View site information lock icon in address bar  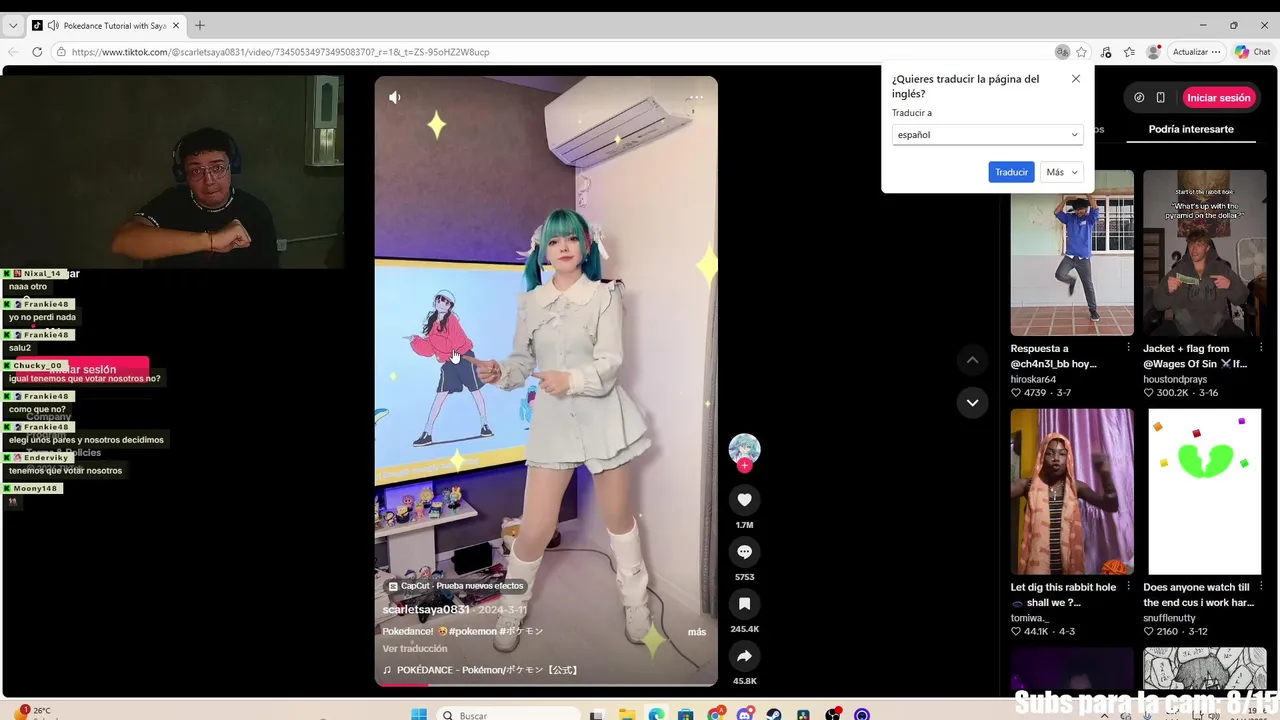61,52
